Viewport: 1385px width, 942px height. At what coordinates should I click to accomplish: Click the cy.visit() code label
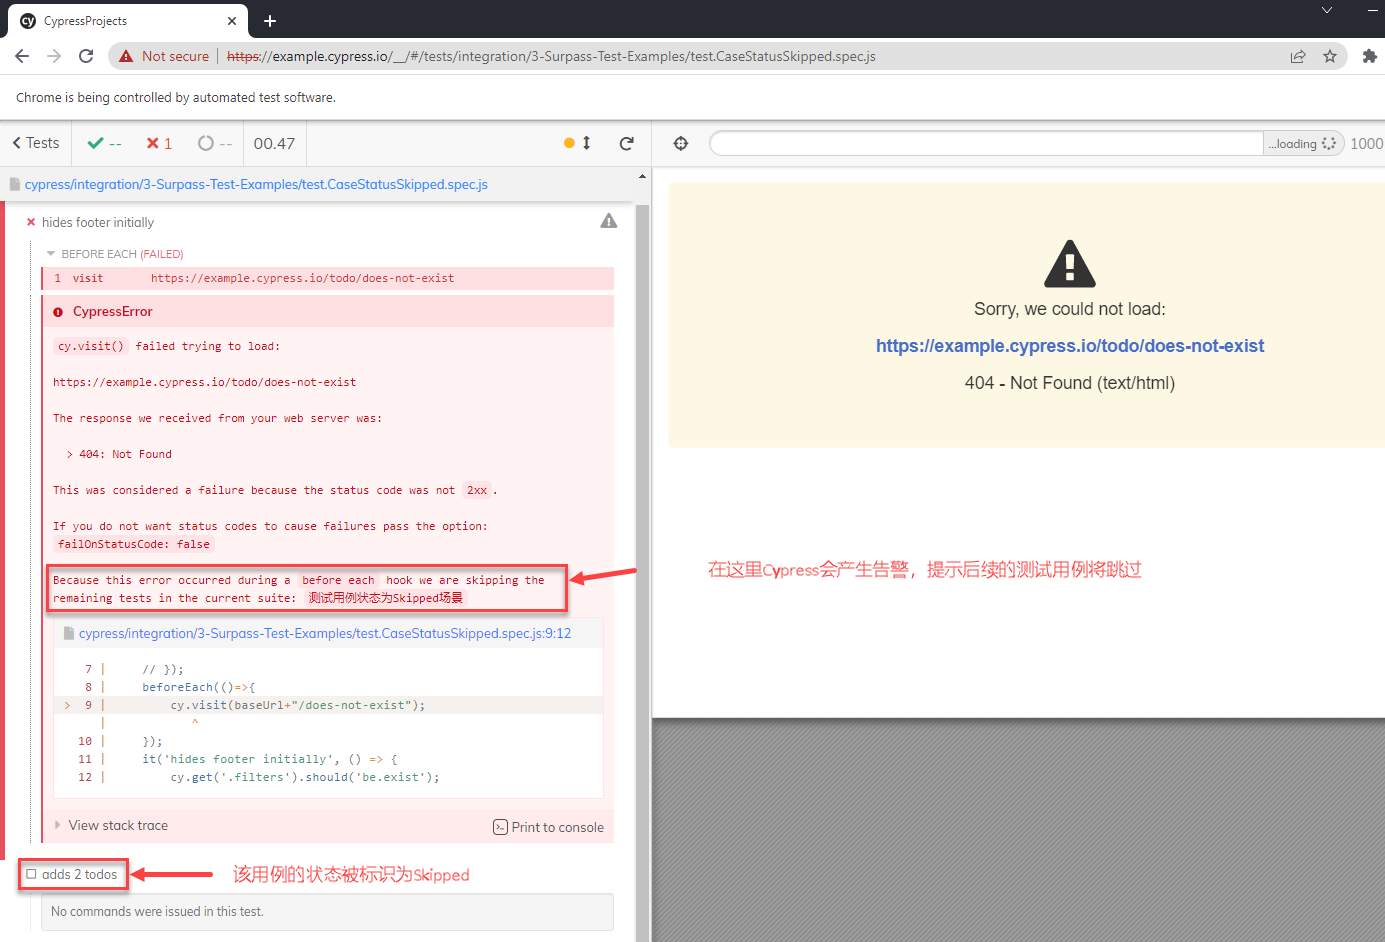(x=91, y=346)
